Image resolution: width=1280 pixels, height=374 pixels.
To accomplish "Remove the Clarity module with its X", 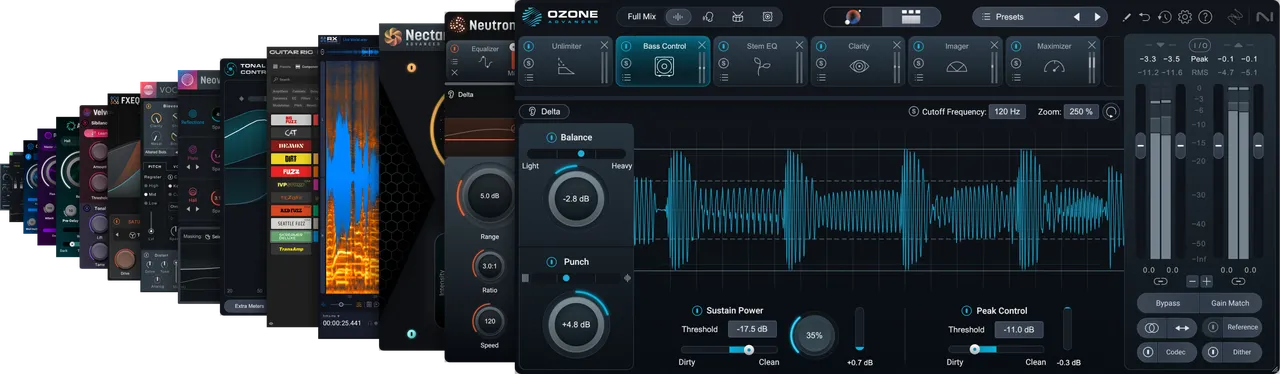I will 897,46.
